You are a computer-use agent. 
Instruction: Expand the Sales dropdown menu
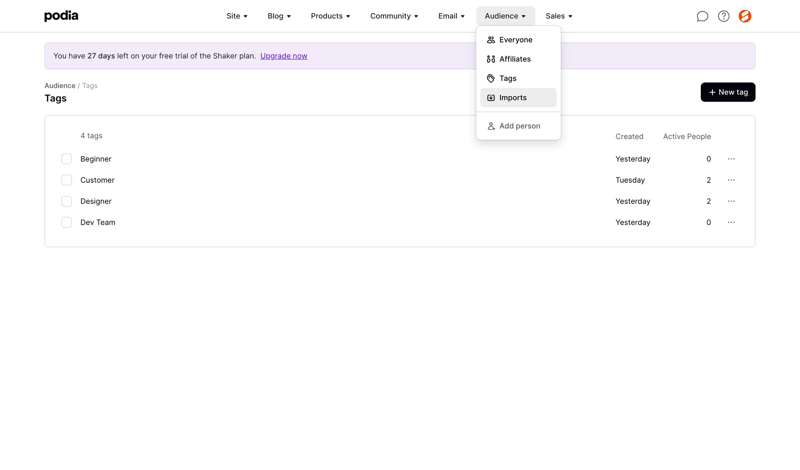pos(559,16)
